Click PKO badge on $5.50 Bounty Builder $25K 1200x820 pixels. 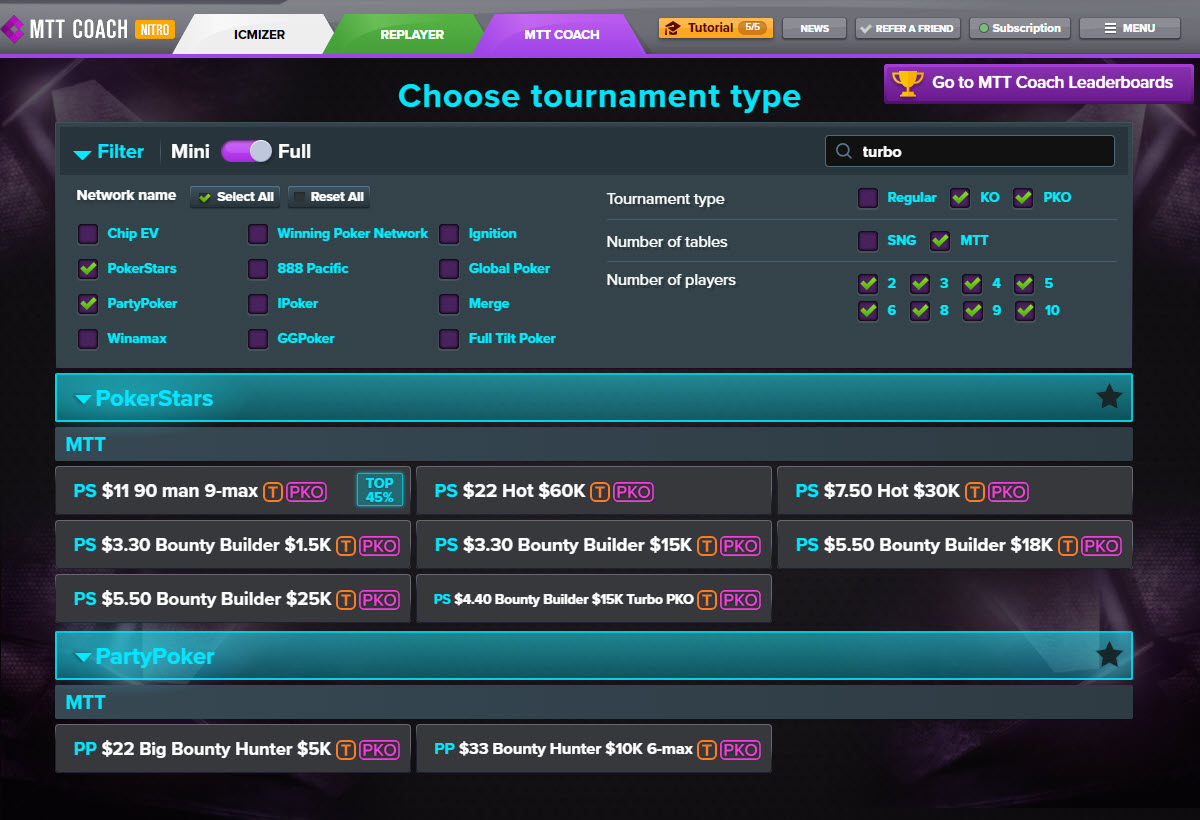(379, 599)
